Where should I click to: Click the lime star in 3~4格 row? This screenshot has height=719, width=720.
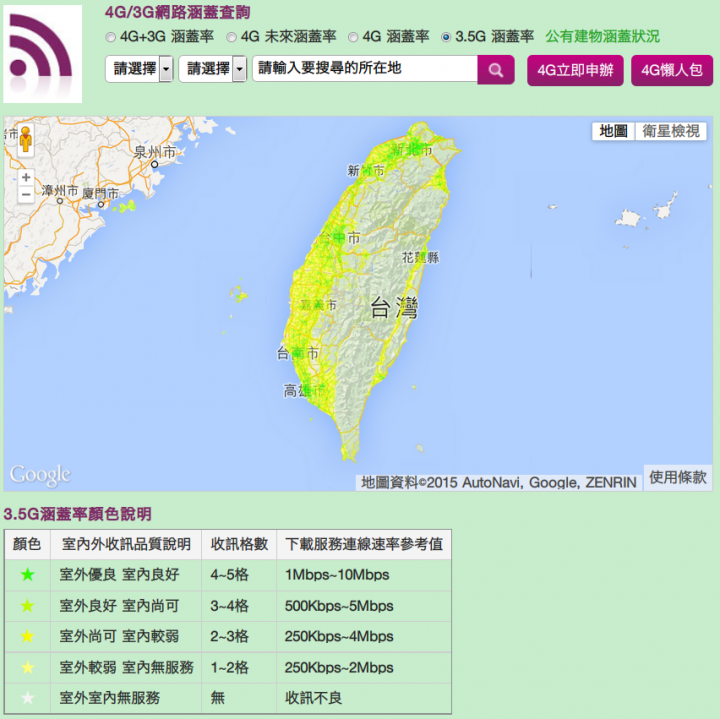point(28,606)
